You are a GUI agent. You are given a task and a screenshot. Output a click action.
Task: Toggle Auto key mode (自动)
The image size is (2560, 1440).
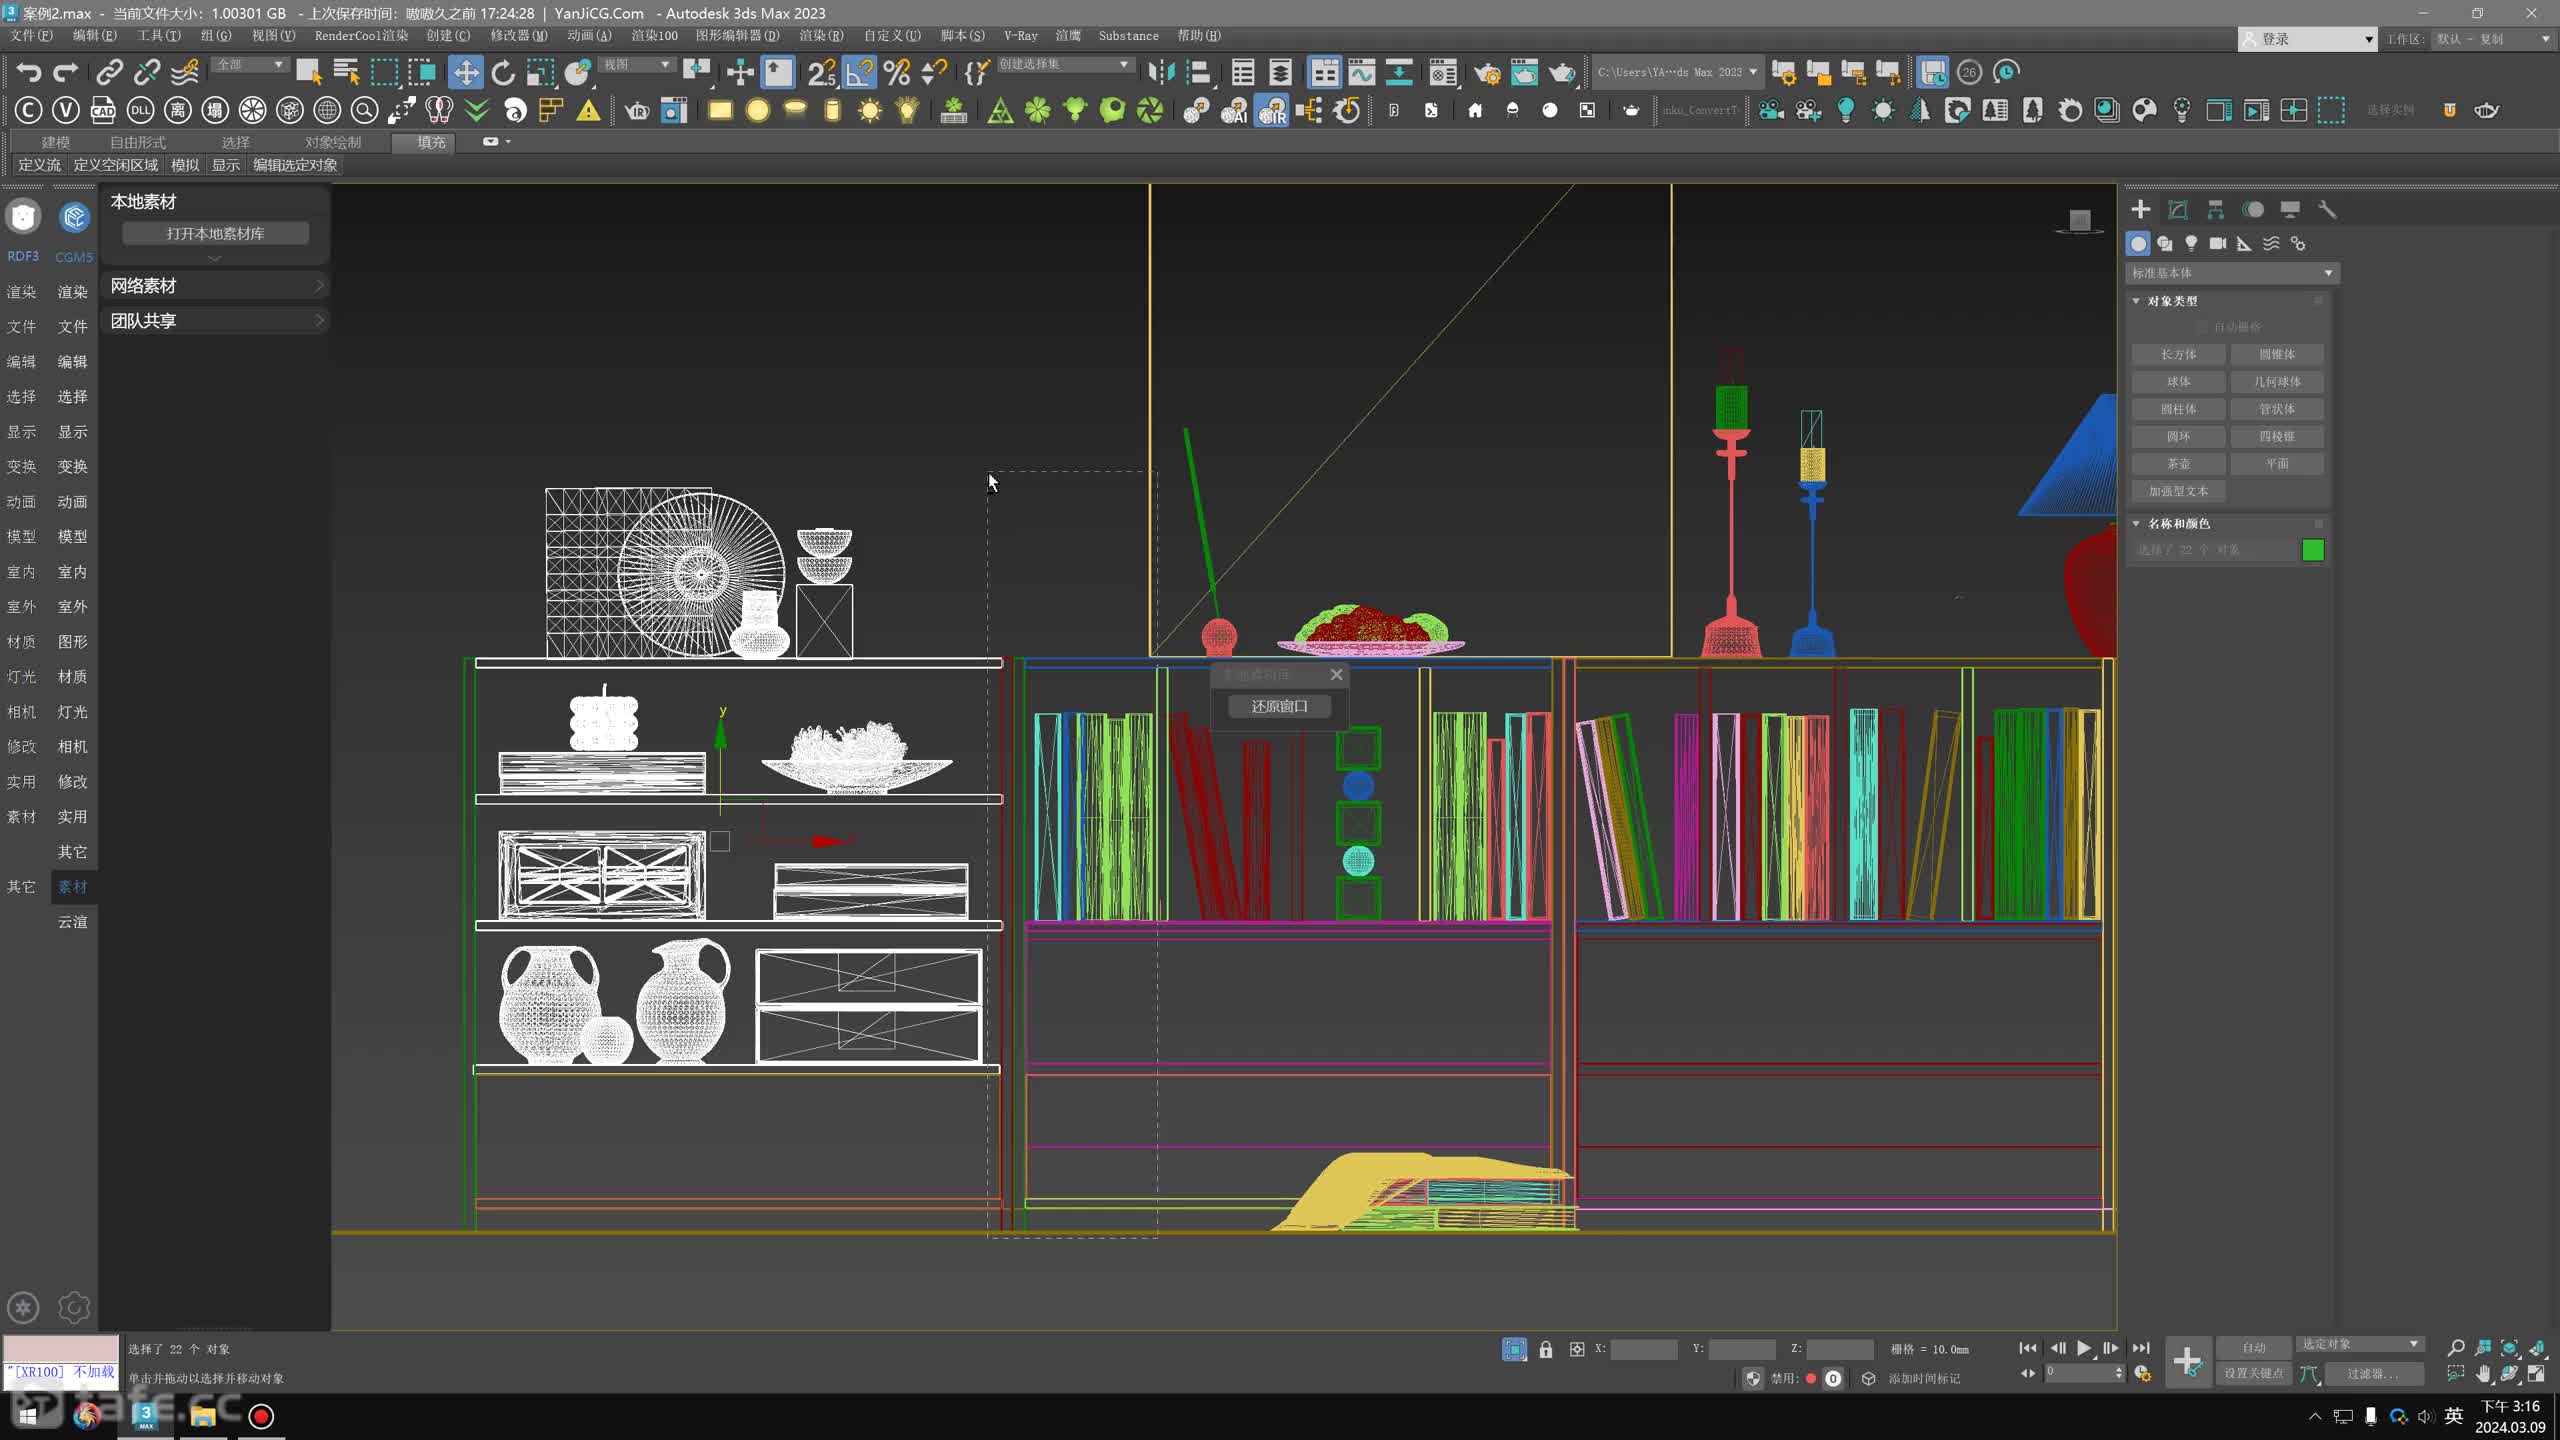(2254, 1347)
